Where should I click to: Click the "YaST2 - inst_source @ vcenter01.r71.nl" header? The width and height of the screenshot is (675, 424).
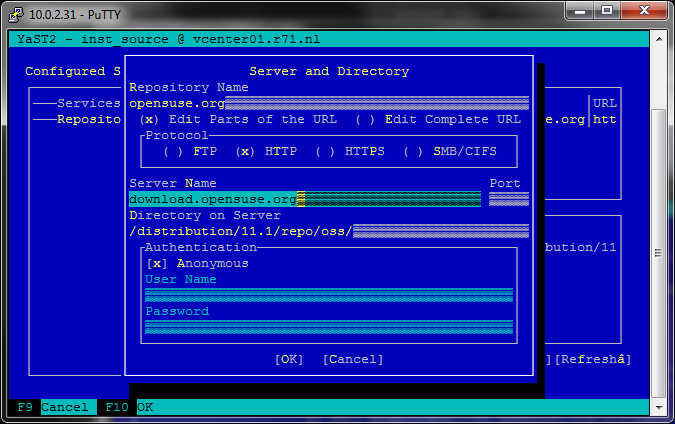point(169,40)
